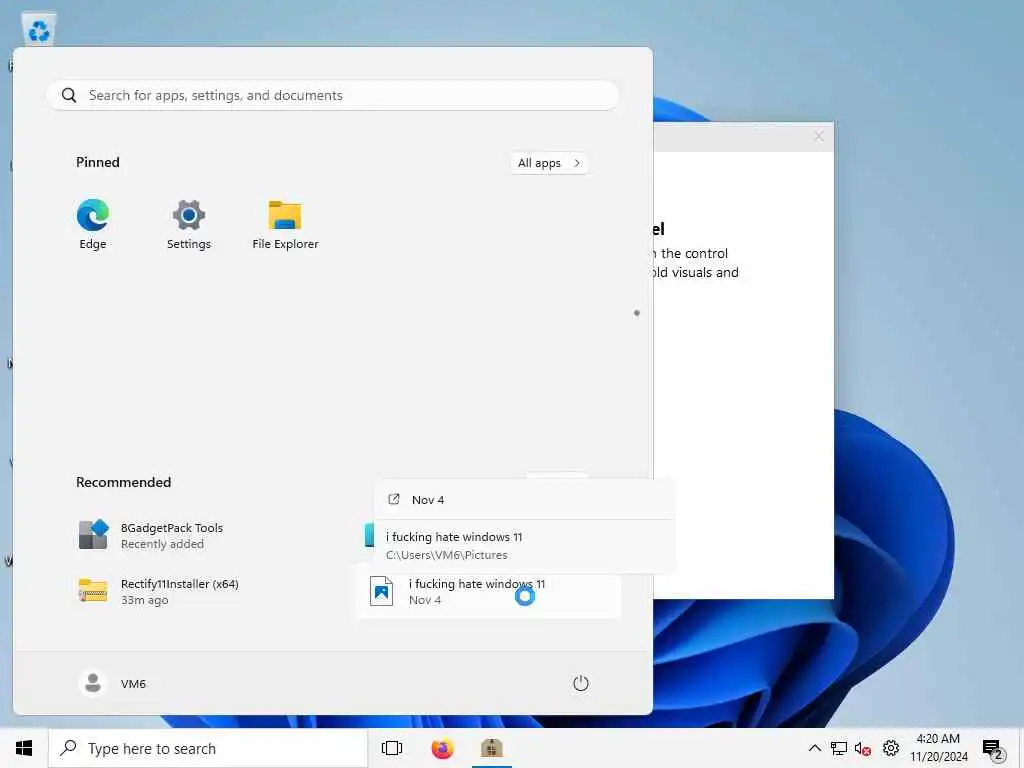This screenshot has height=768, width=1024.
Task: Launch File Explorer from pinned apps
Action: (x=285, y=224)
